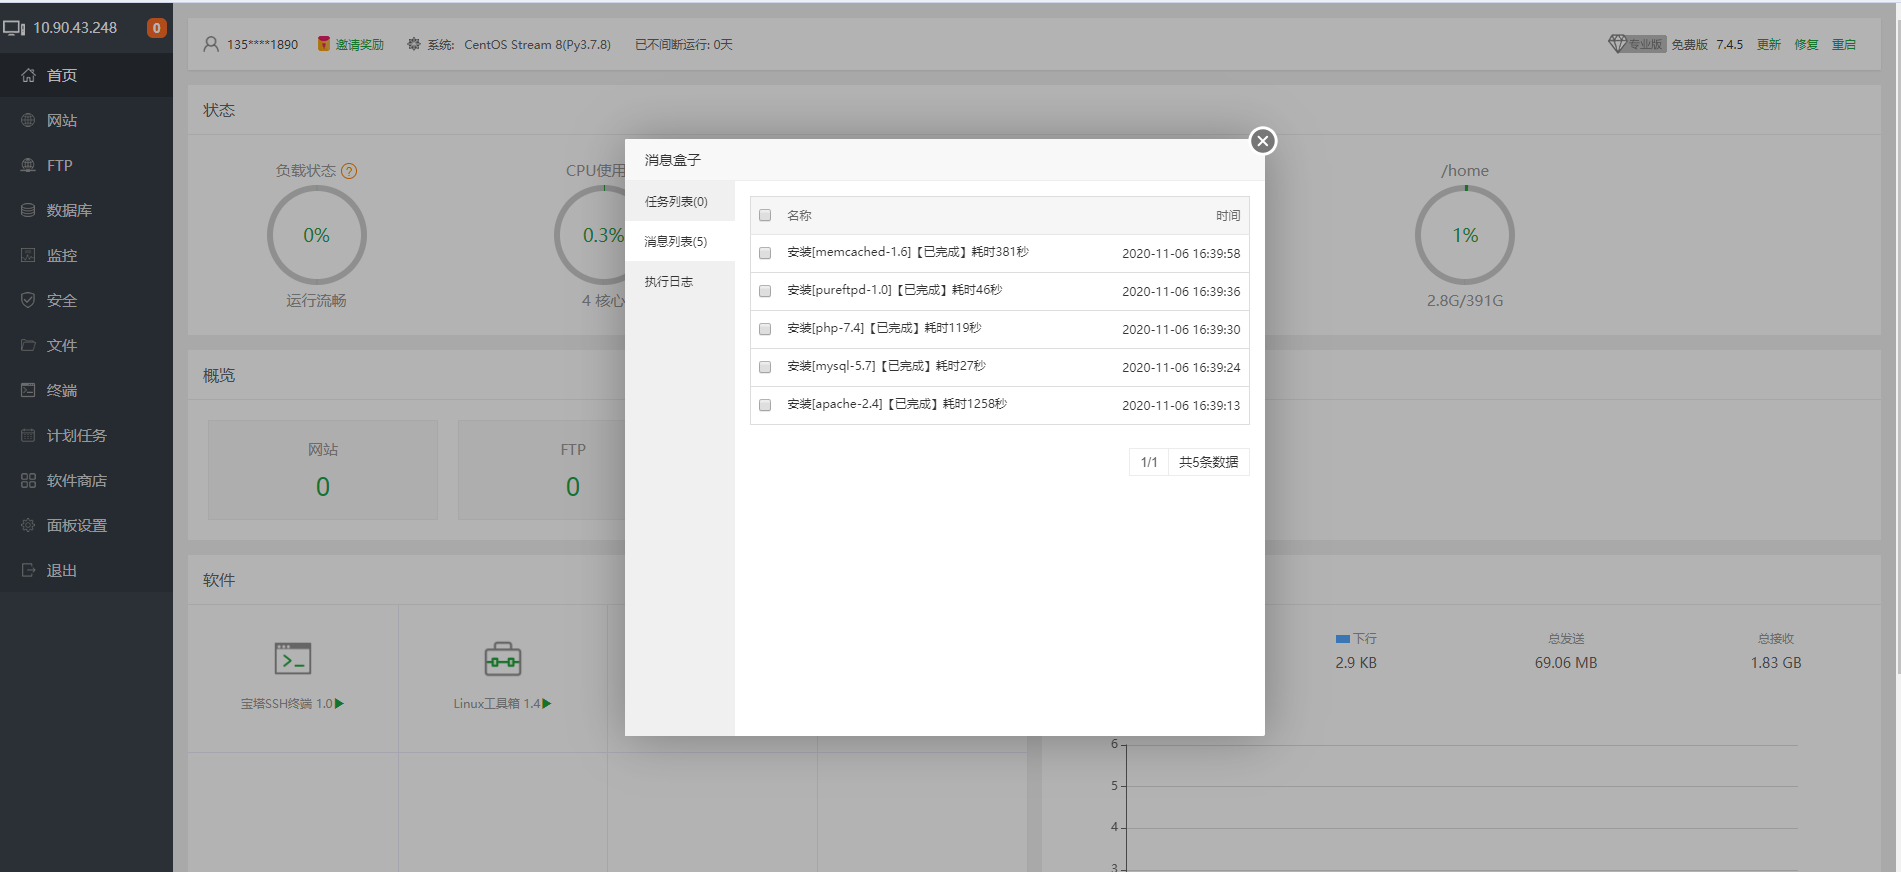Click the FTP sidebar icon
1901x872 pixels.
coord(28,165)
